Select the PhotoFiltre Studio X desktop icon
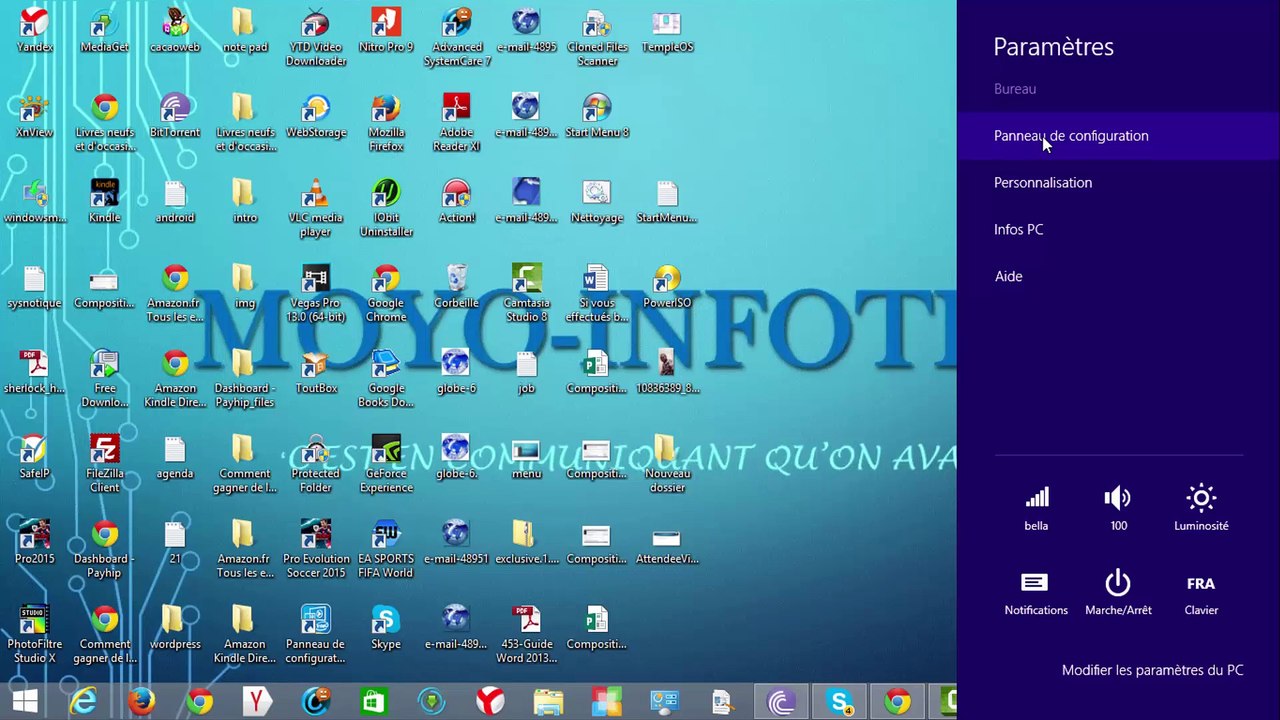 (34, 635)
